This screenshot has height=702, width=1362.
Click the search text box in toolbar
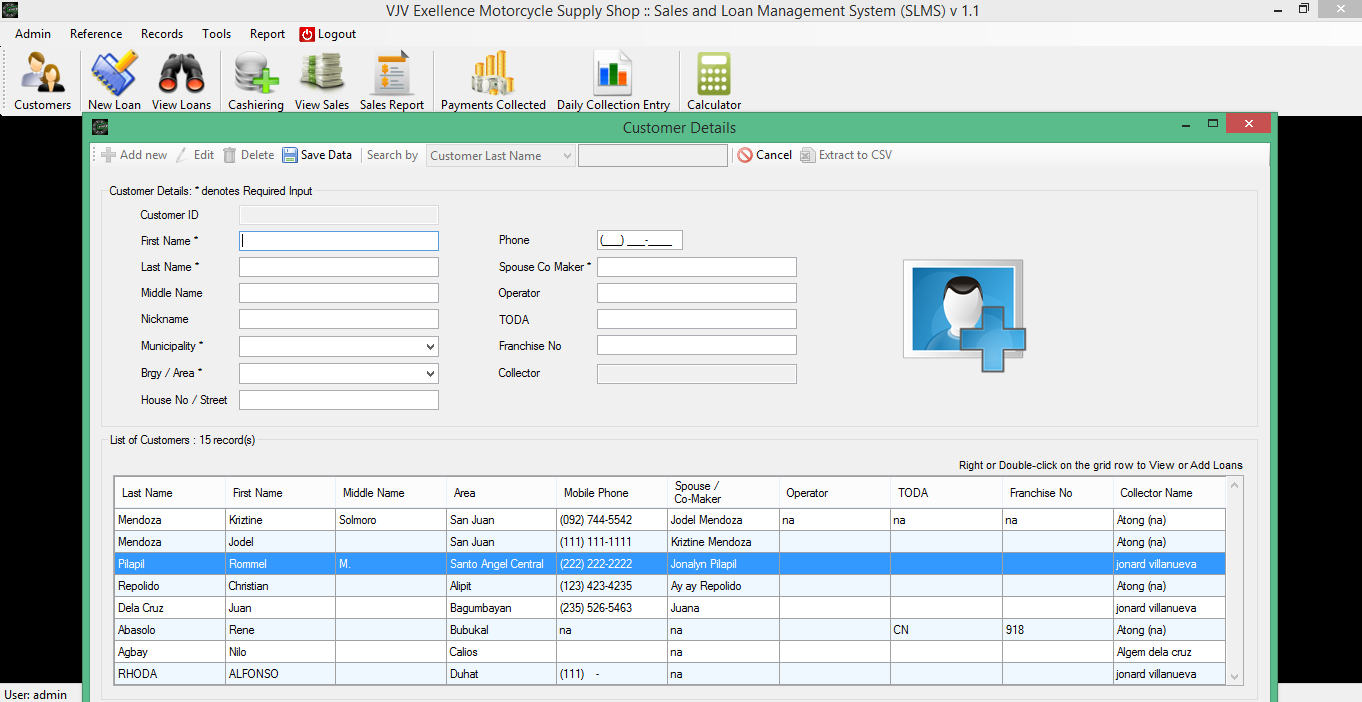[x=653, y=156]
